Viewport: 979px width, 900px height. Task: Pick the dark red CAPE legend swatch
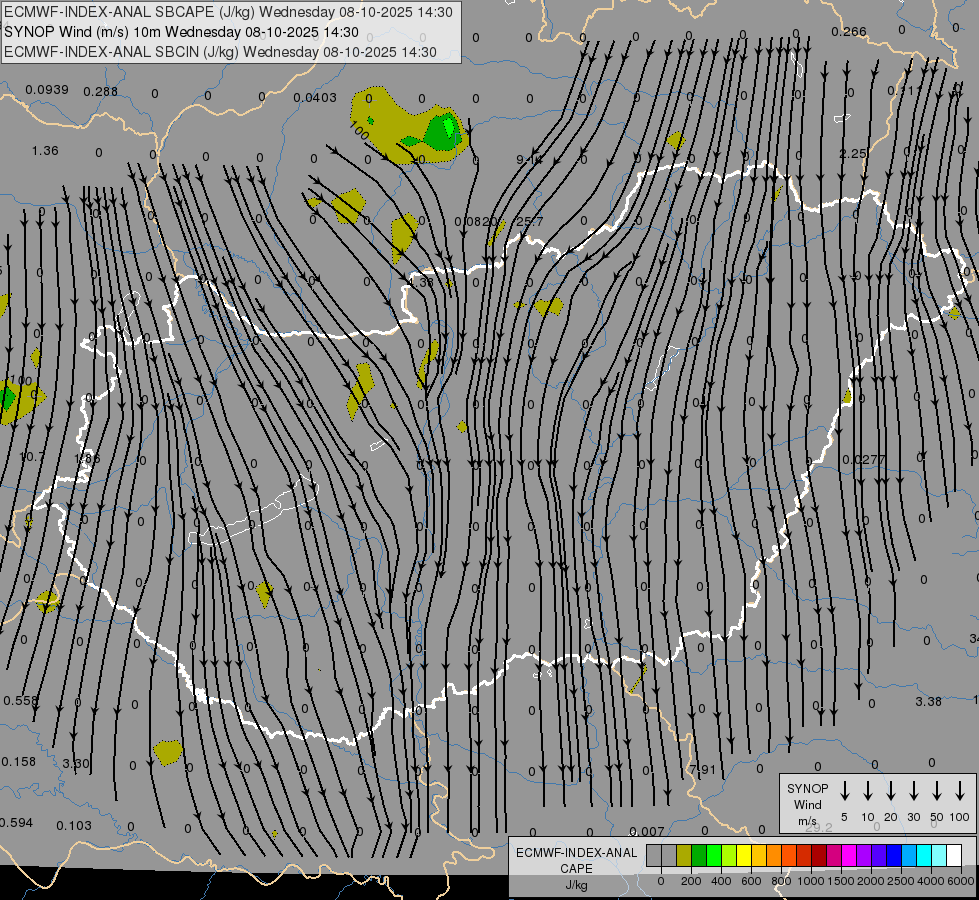[819, 856]
